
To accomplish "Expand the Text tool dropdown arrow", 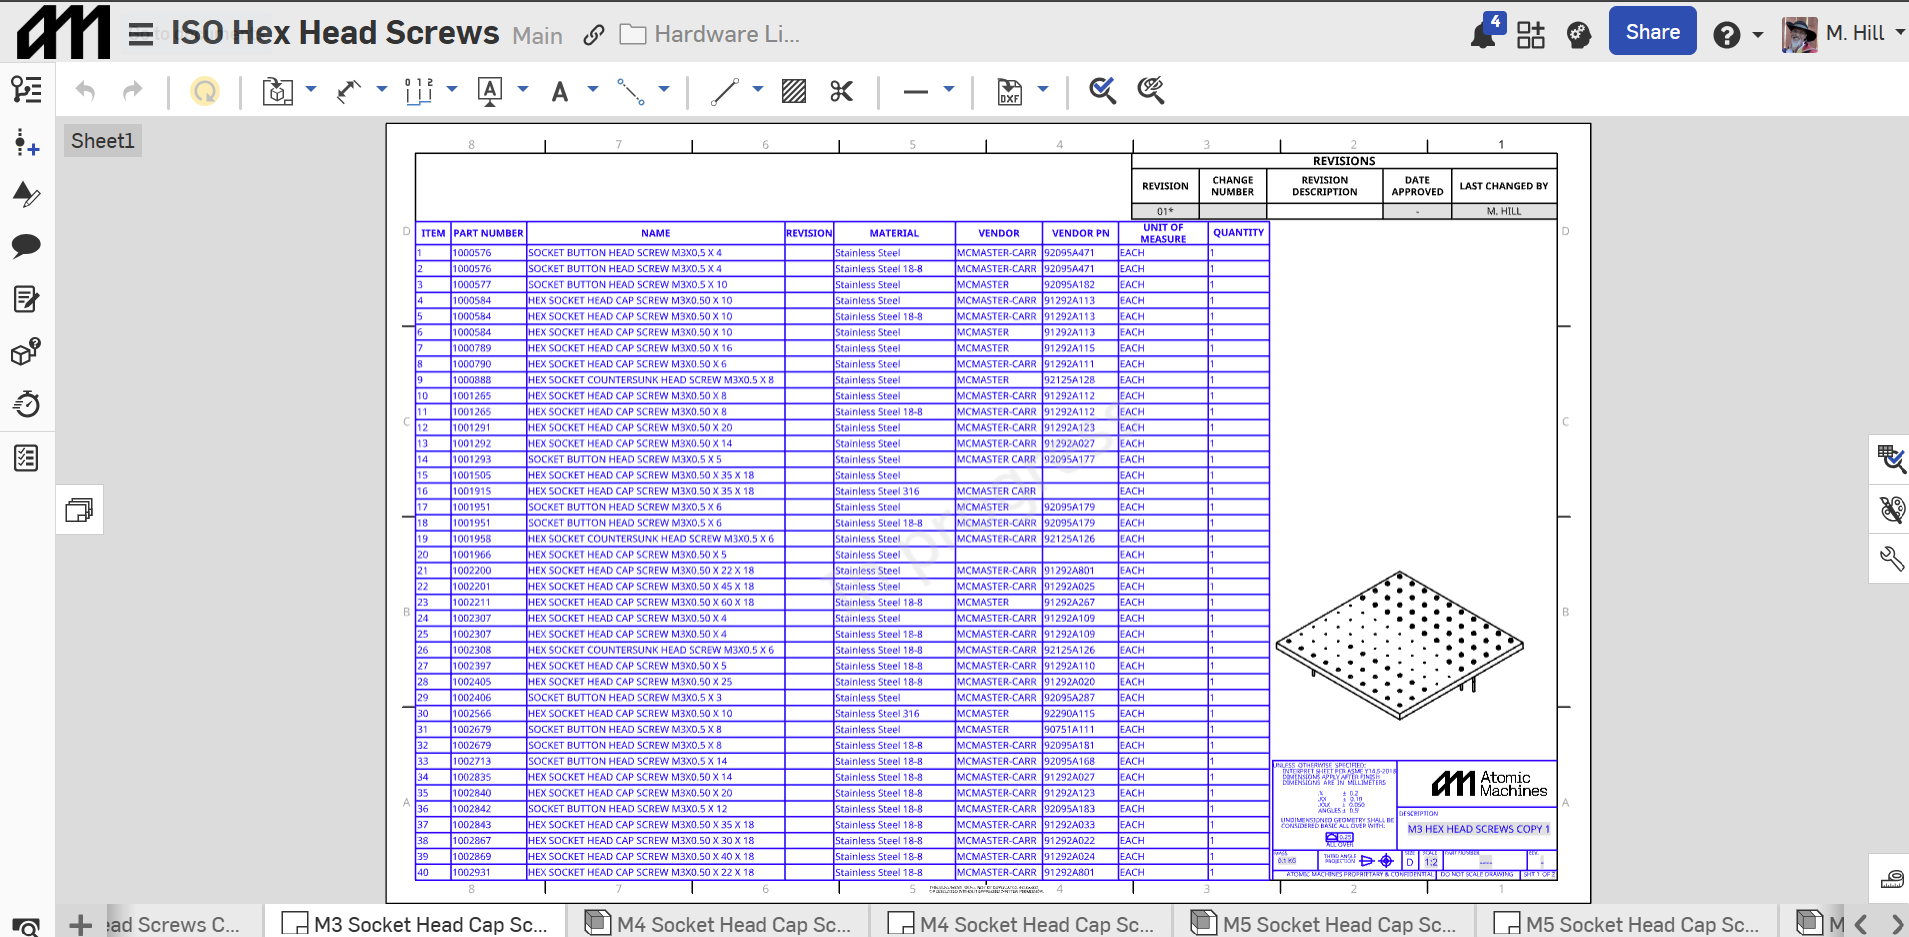I will [593, 90].
